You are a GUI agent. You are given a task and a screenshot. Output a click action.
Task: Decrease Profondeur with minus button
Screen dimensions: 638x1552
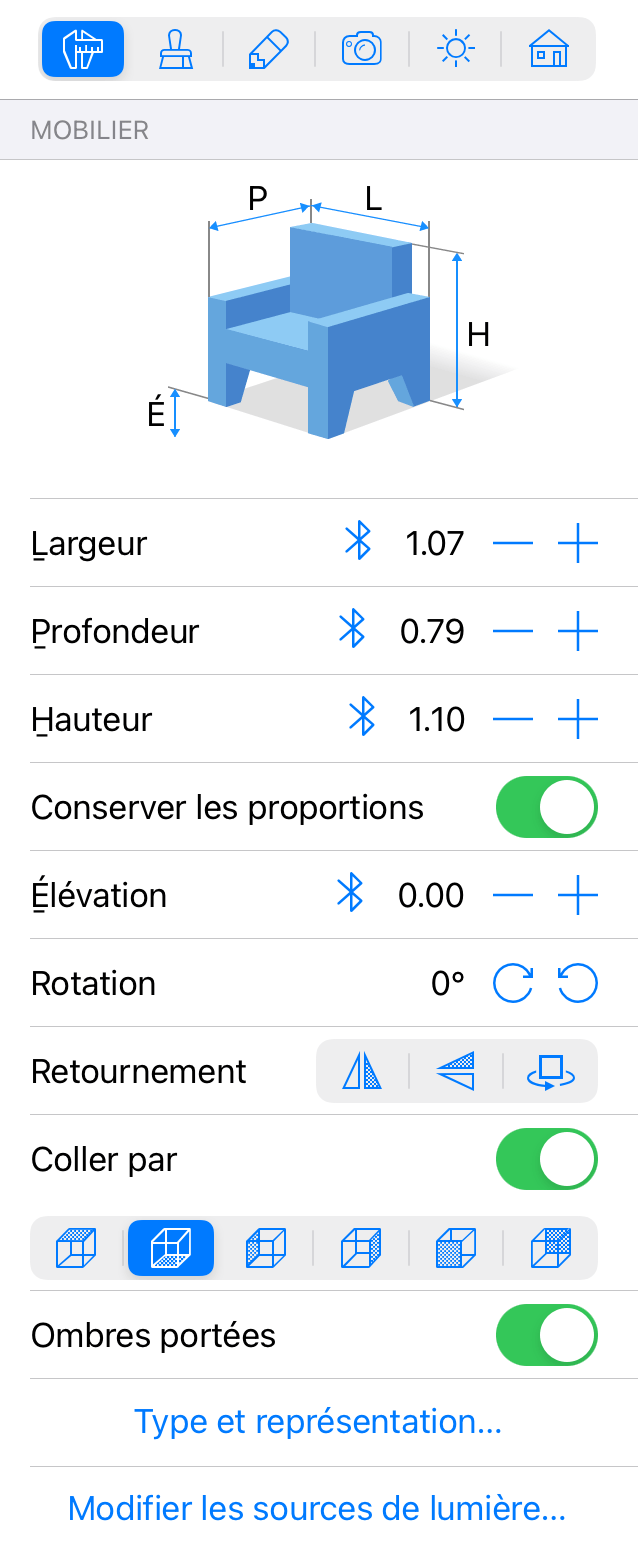click(x=513, y=631)
